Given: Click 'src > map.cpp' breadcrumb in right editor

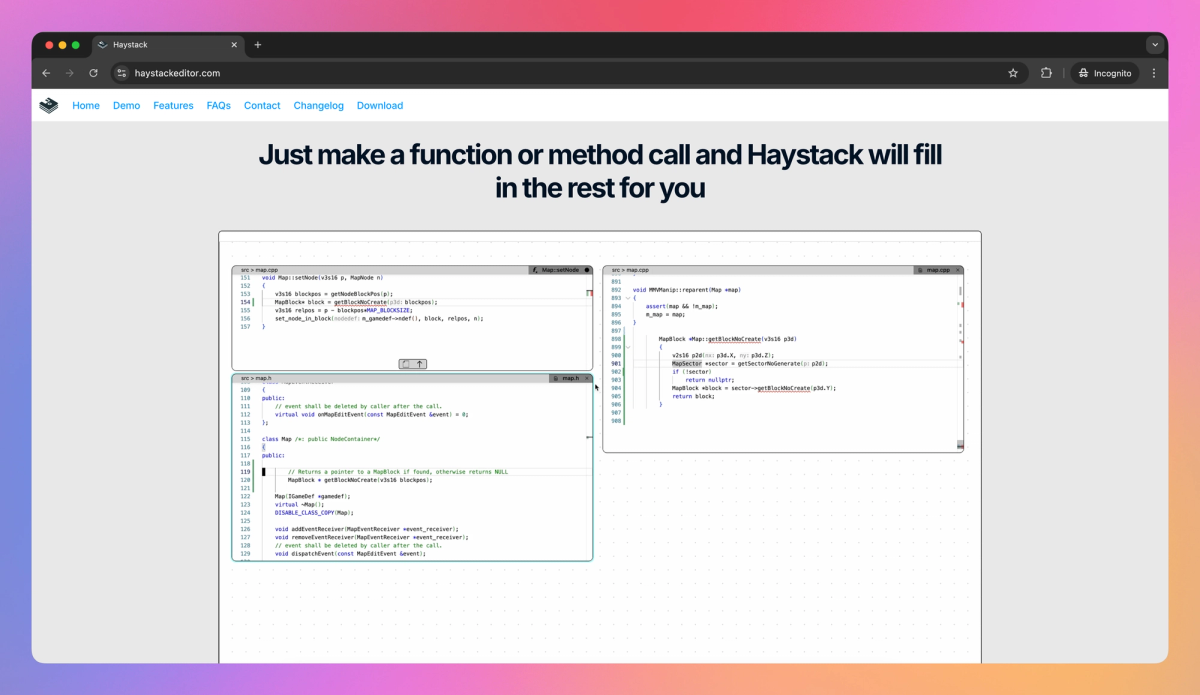Looking at the screenshot, I should coord(630,270).
